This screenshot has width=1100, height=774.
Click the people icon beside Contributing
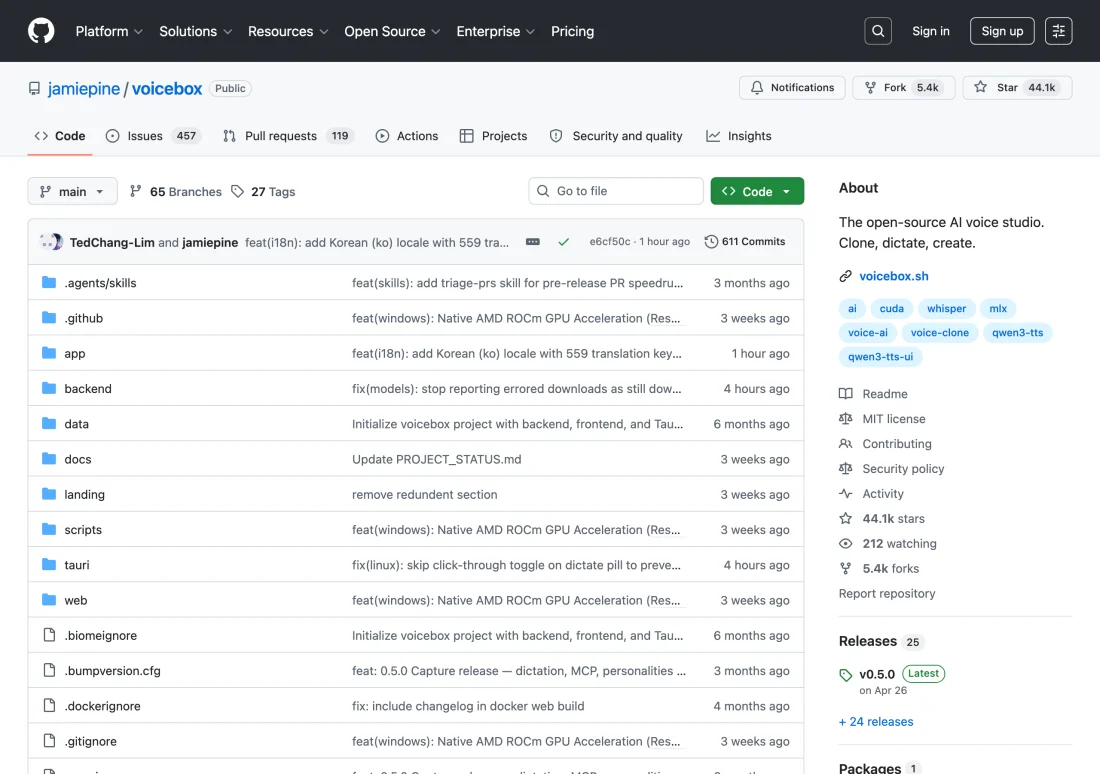(845, 443)
